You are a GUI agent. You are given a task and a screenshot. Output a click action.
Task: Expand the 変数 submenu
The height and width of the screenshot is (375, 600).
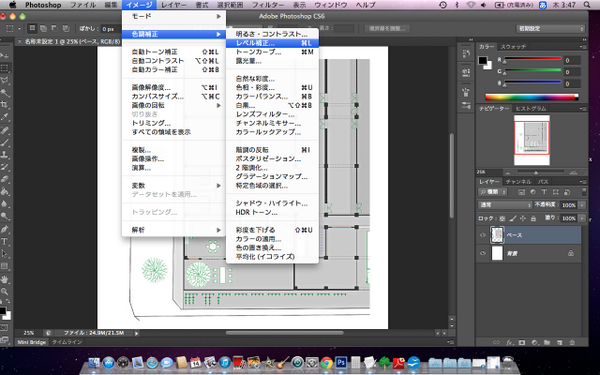174,186
